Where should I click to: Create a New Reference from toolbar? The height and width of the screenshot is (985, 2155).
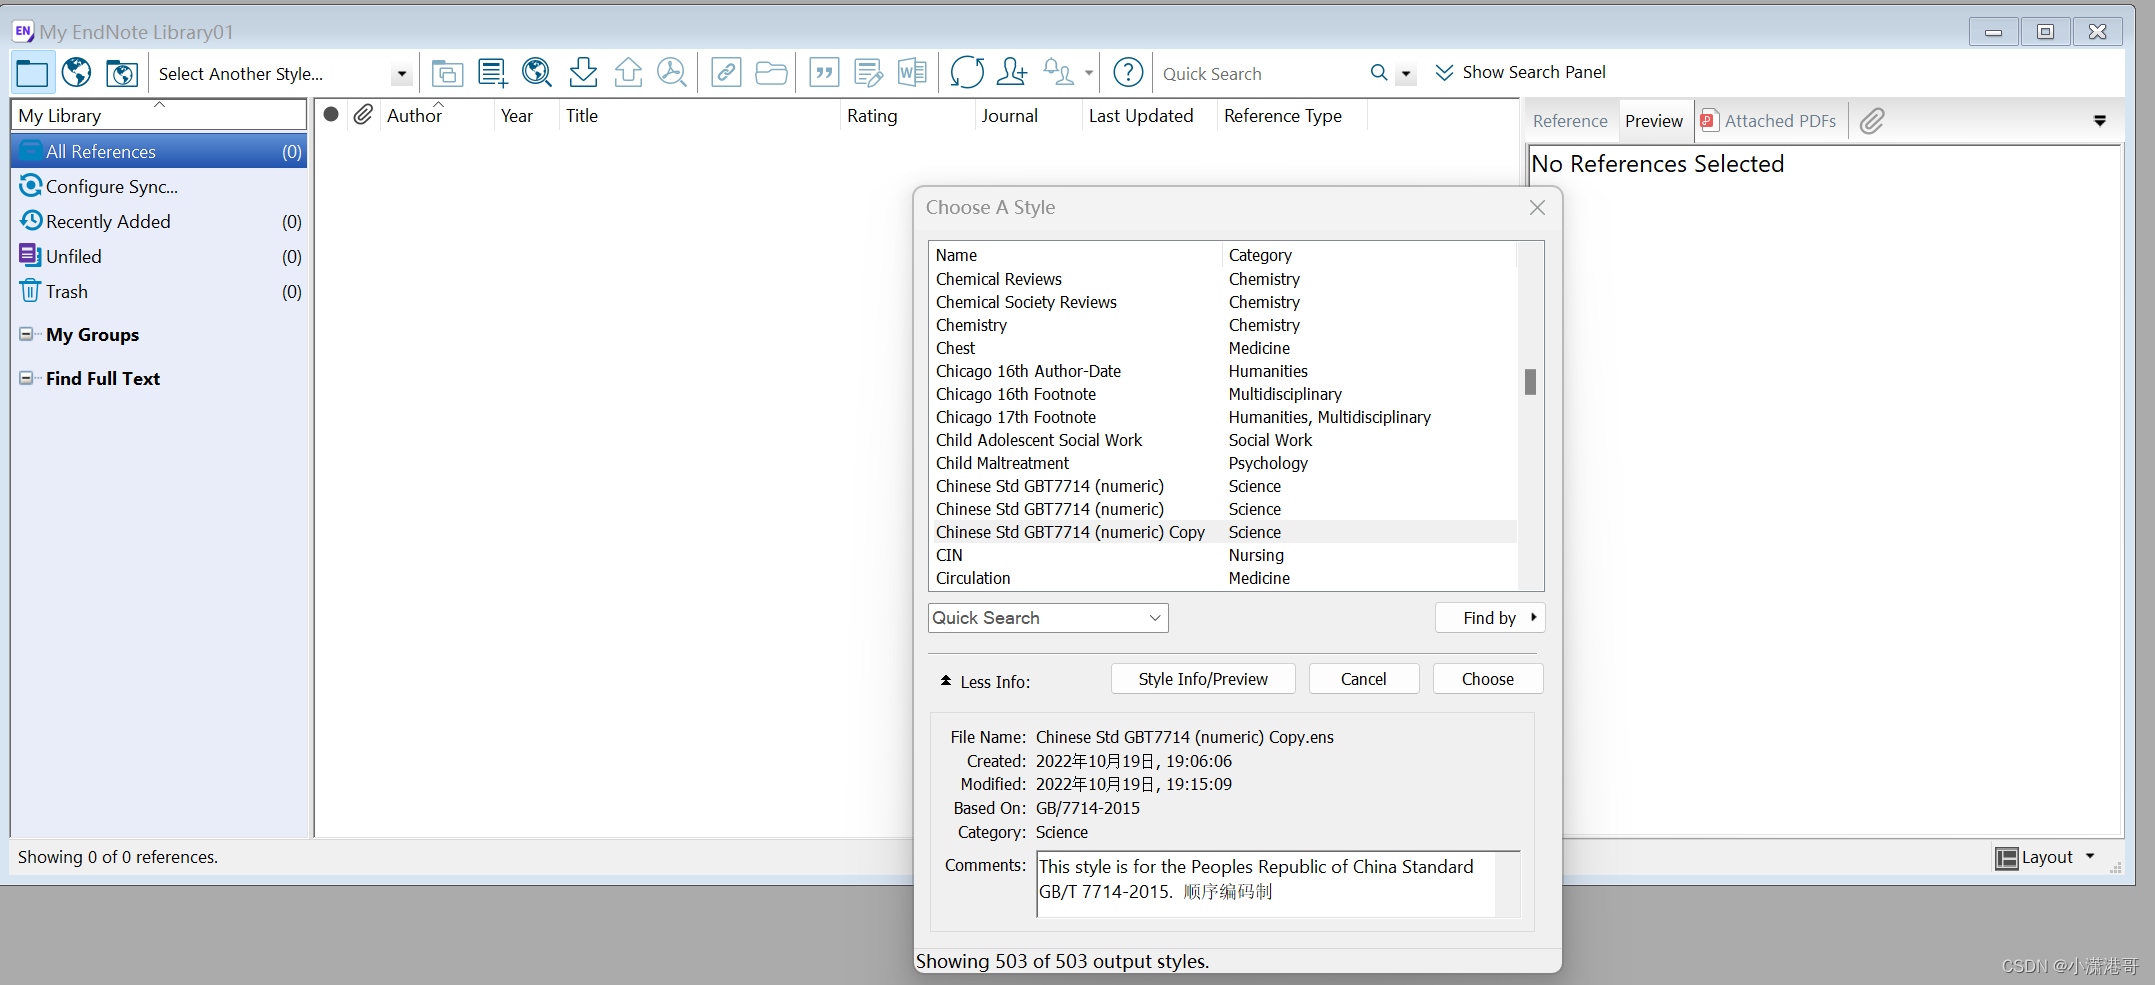(492, 73)
